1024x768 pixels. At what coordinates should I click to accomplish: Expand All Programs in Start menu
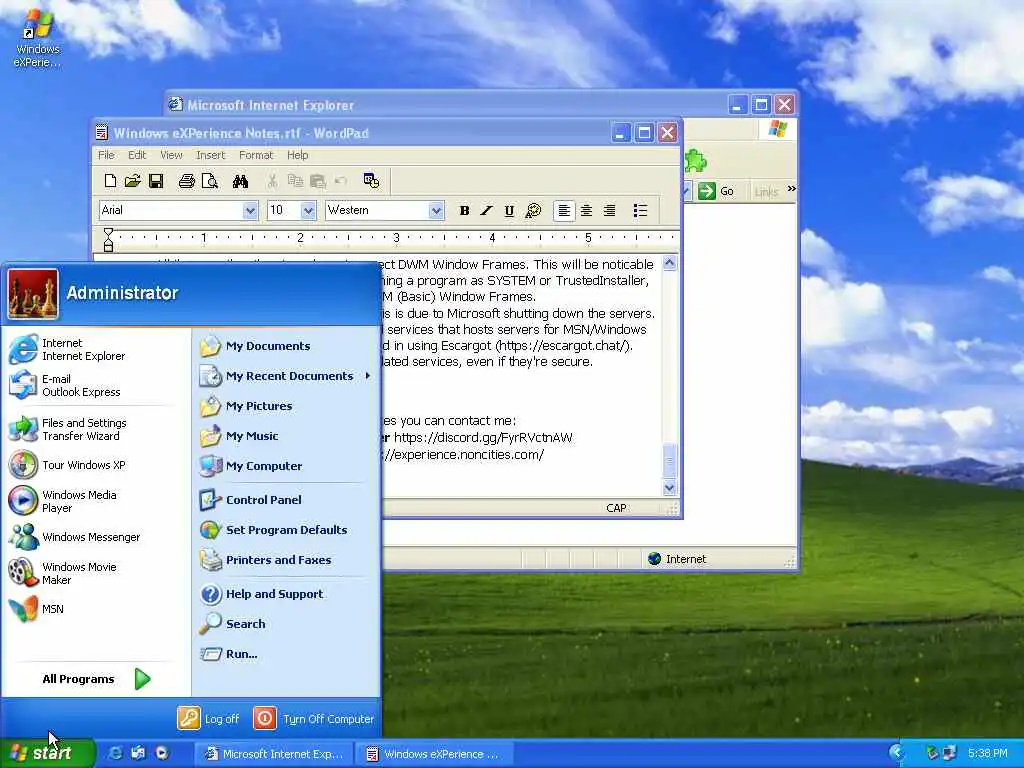[96, 679]
